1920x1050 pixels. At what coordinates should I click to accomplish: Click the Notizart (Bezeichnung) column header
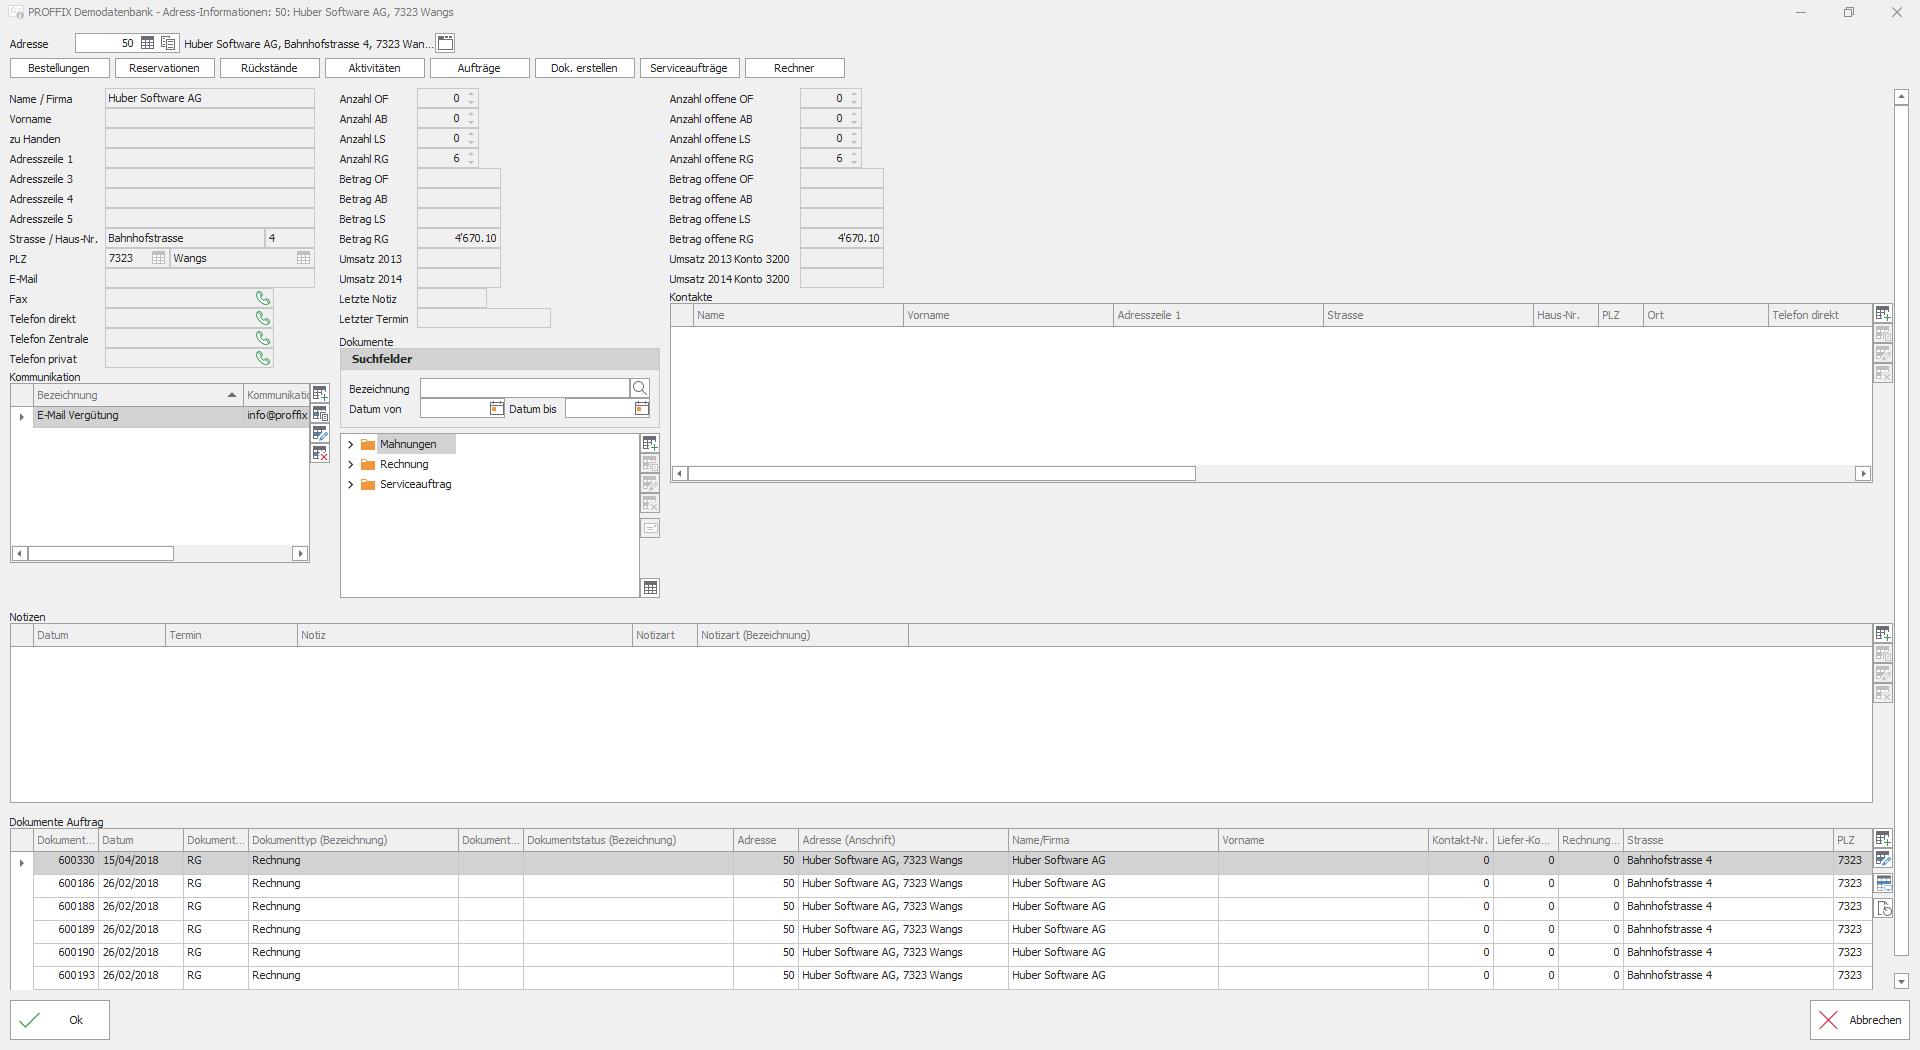[x=802, y=635]
